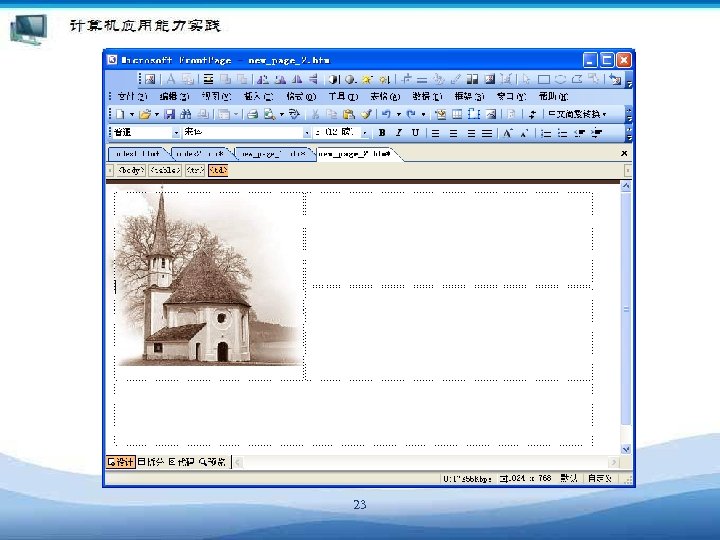
Task: Toggle Underline formatting
Action: 416,133
